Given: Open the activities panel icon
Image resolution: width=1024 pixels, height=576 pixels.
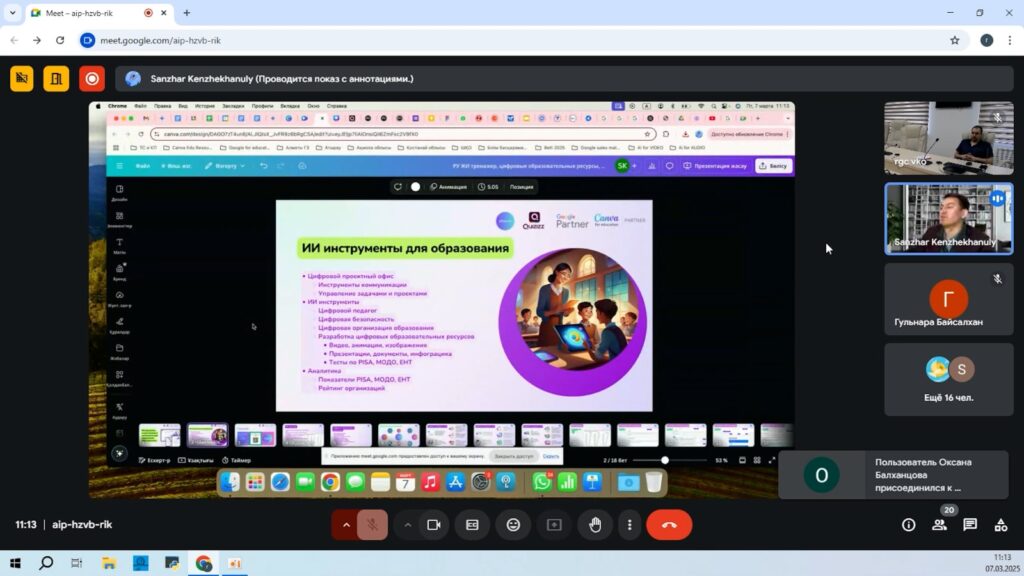Looking at the screenshot, I should [x=1000, y=525].
